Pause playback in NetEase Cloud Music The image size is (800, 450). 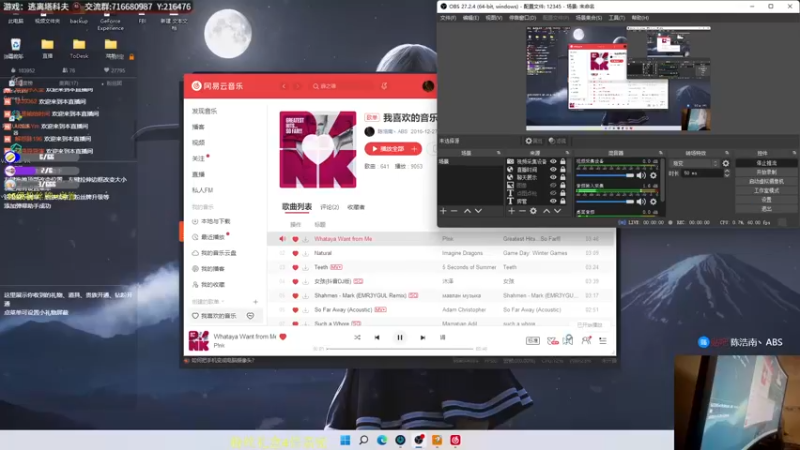(399, 337)
